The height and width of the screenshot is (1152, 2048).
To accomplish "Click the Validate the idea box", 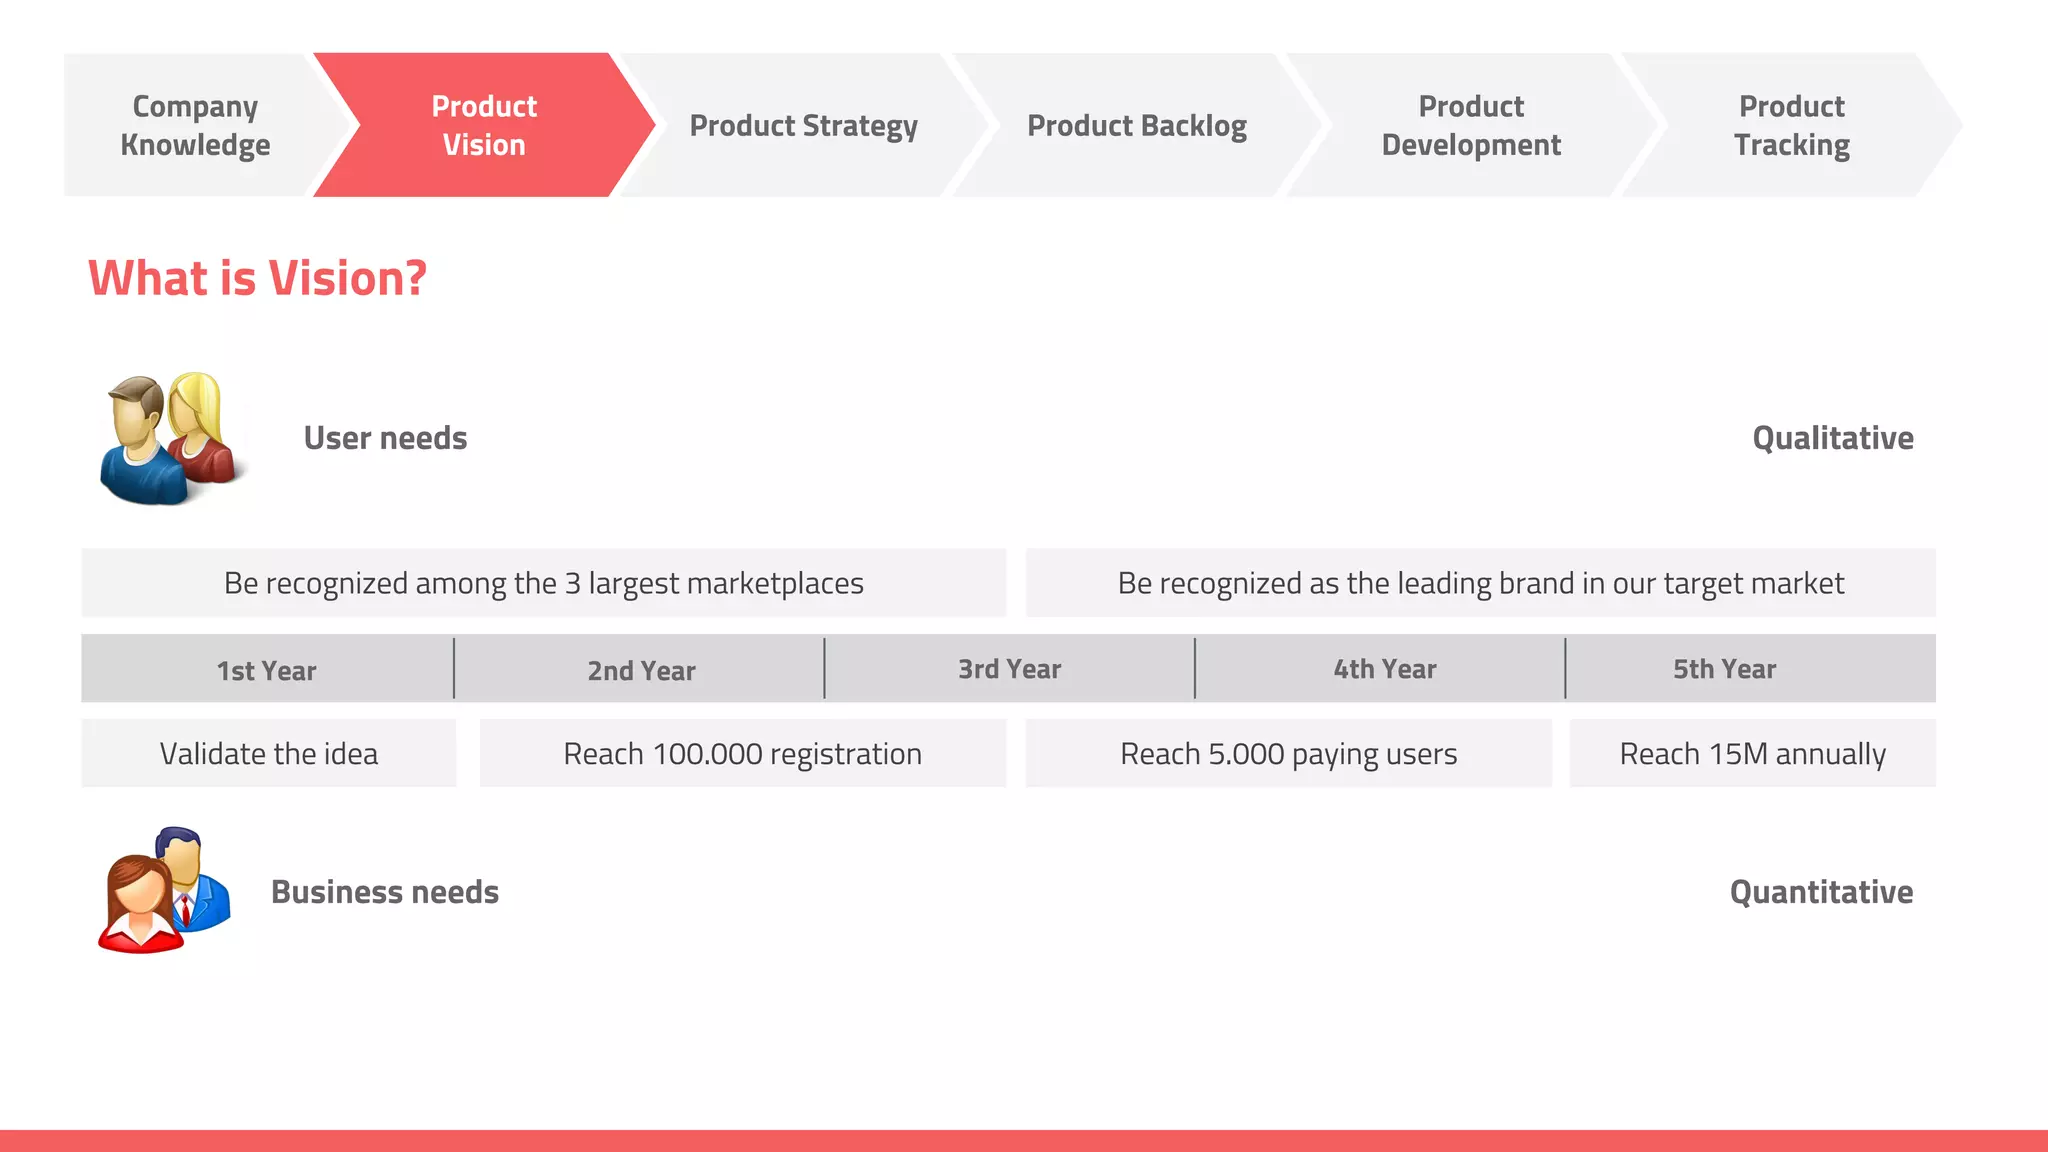I will point(269,753).
